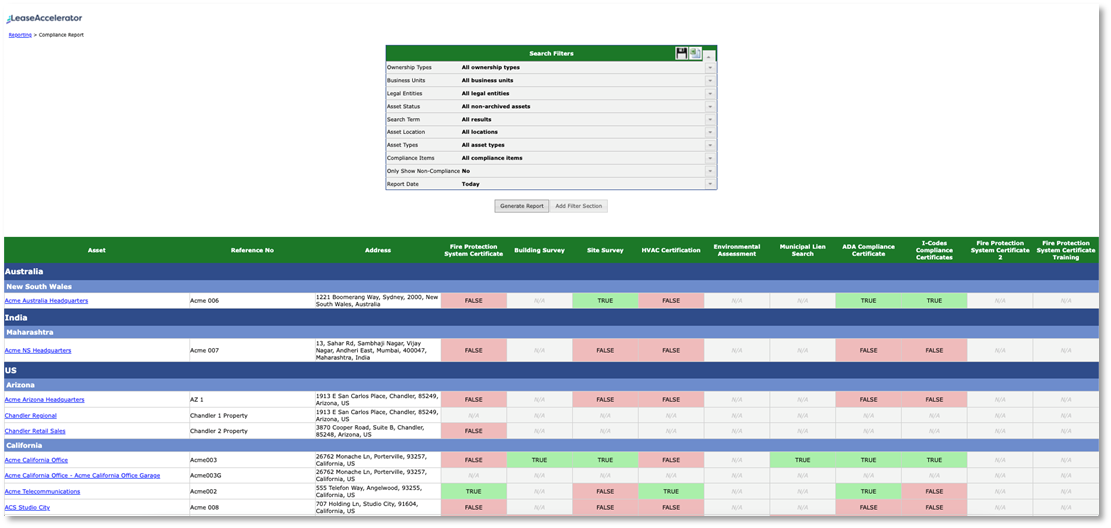This screenshot has height=528, width=1111.
Task: Click the LeaseAccelerator logo
Action: click(x=44, y=18)
